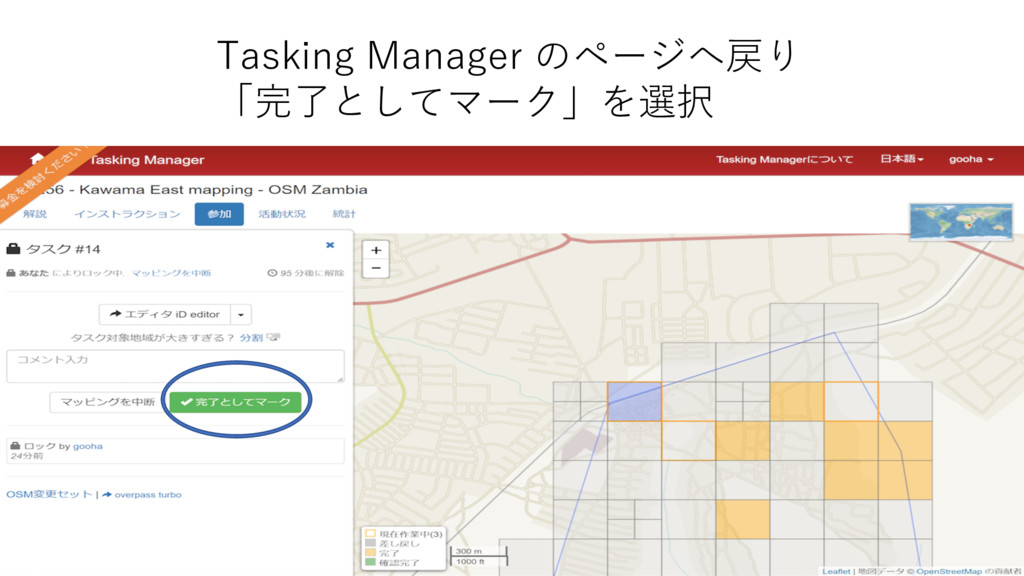Click the 差し戻し legend entry
The image size is (1024, 576).
pos(392,543)
